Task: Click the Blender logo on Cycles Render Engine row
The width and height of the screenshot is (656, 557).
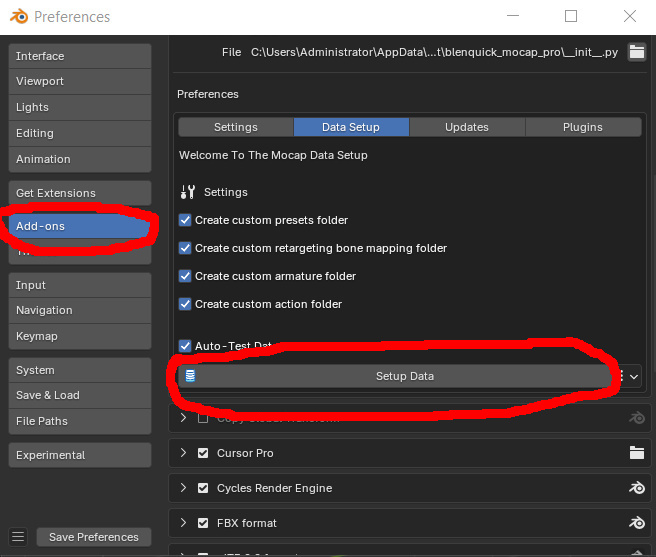Action: (x=637, y=488)
